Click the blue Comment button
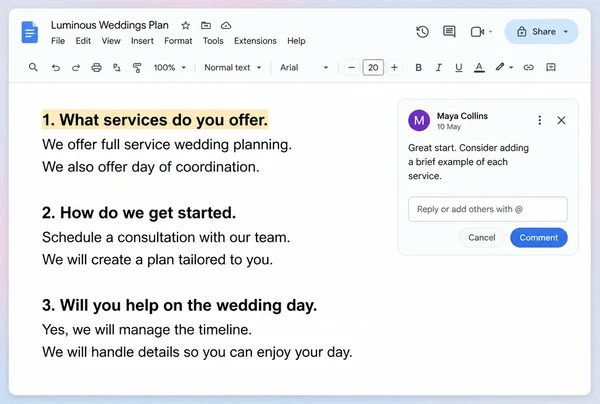The height and width of the screenshot is (404, 600). point(539,238)
